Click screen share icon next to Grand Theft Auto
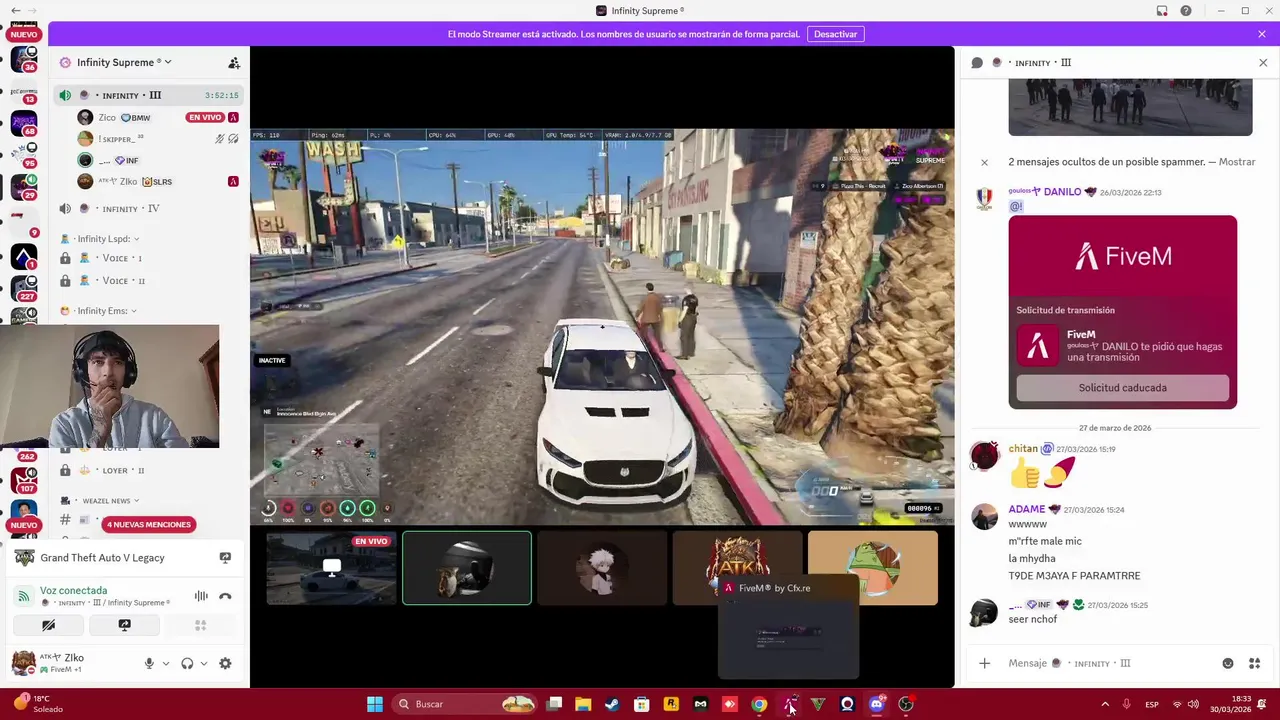The height and width of the screenshot is (720, 1280). point(225,558)
